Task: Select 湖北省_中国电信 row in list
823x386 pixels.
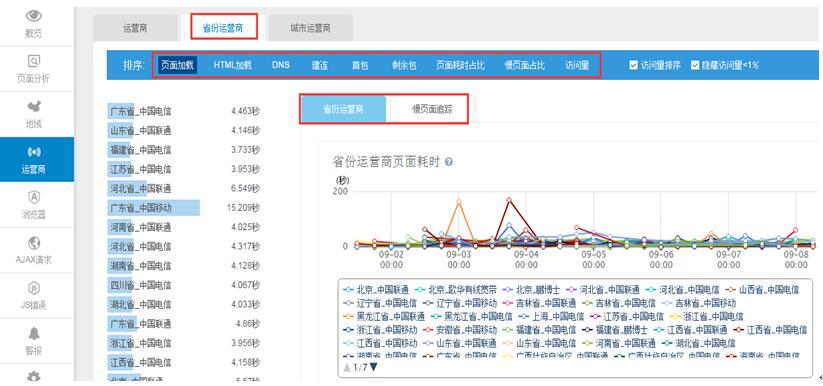Action: tap(184, 305)
